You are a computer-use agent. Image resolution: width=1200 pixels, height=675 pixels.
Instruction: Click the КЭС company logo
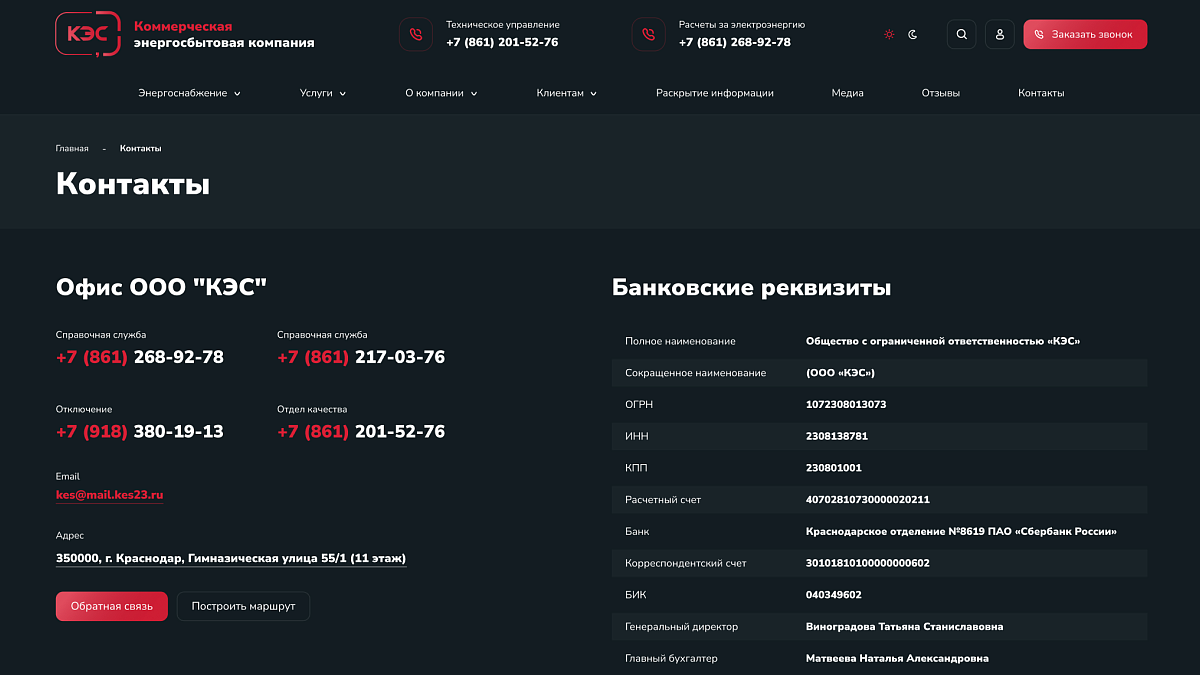click(x=88, y=34)
